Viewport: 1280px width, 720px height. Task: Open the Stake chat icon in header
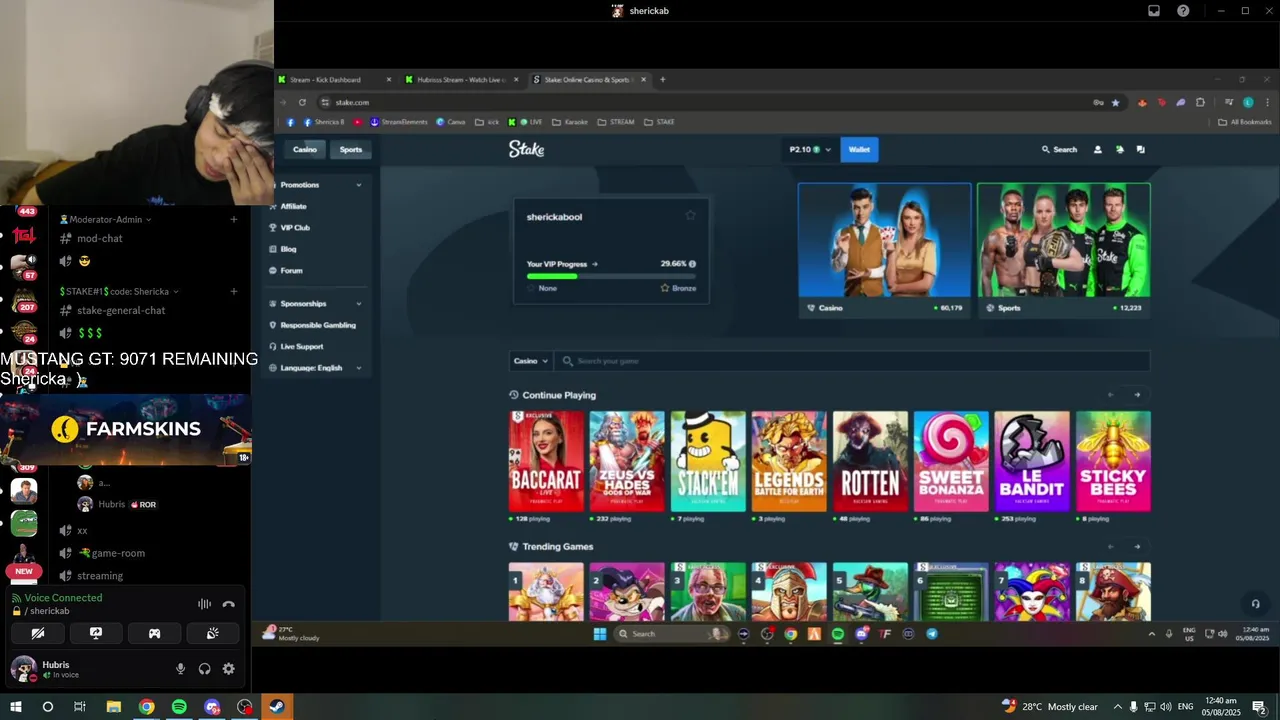tap(1140, 149)
